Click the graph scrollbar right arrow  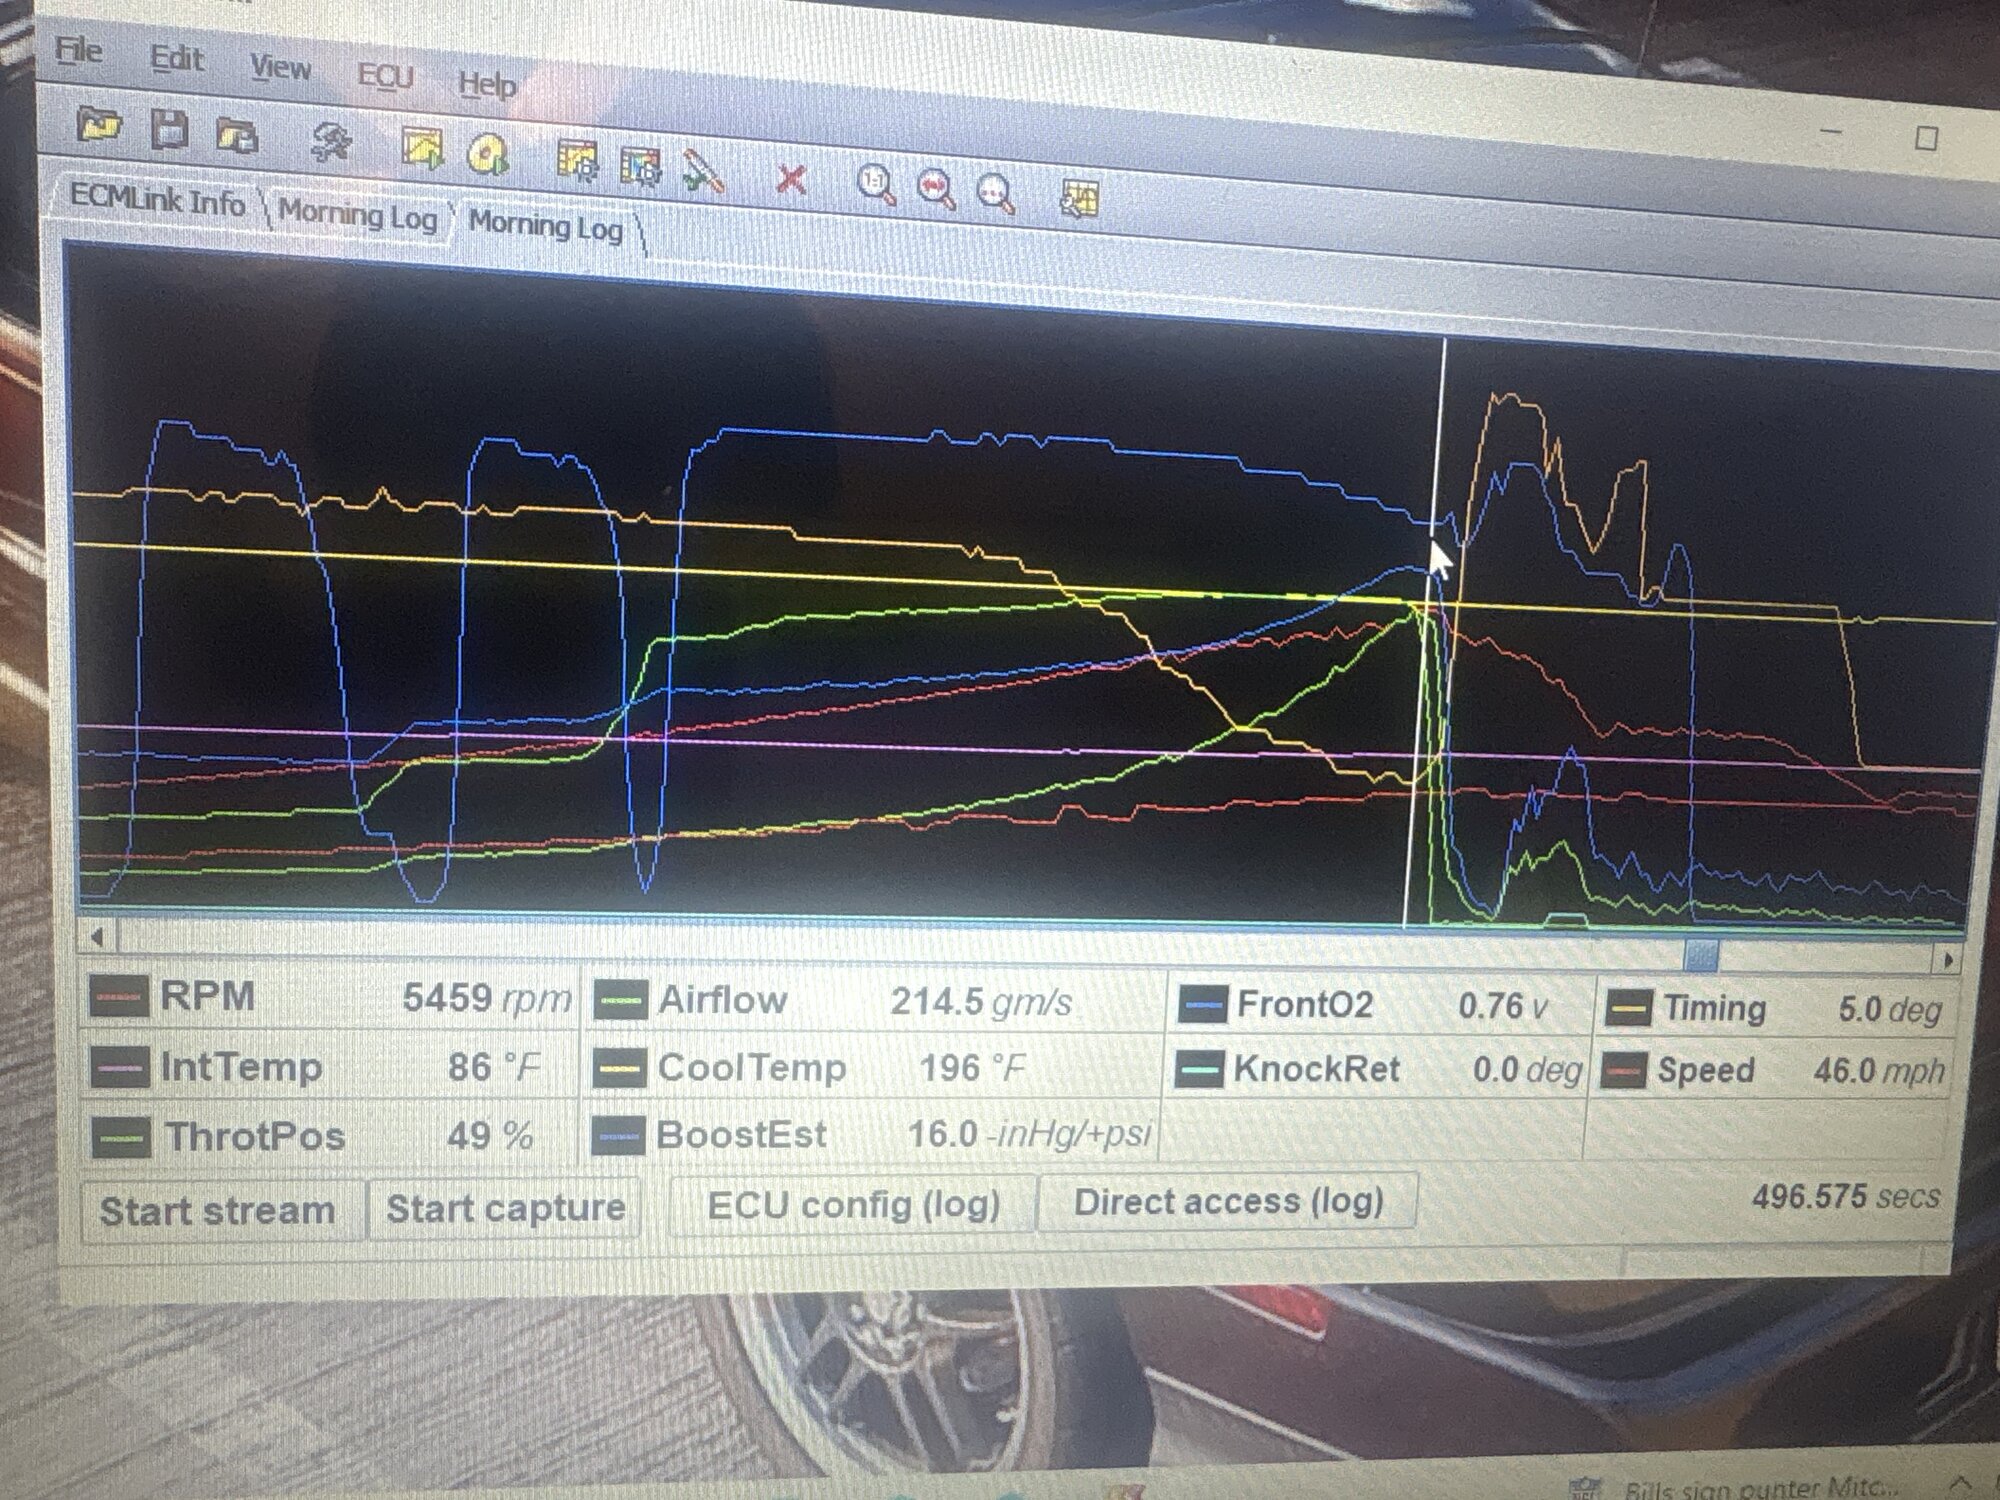1946,960
